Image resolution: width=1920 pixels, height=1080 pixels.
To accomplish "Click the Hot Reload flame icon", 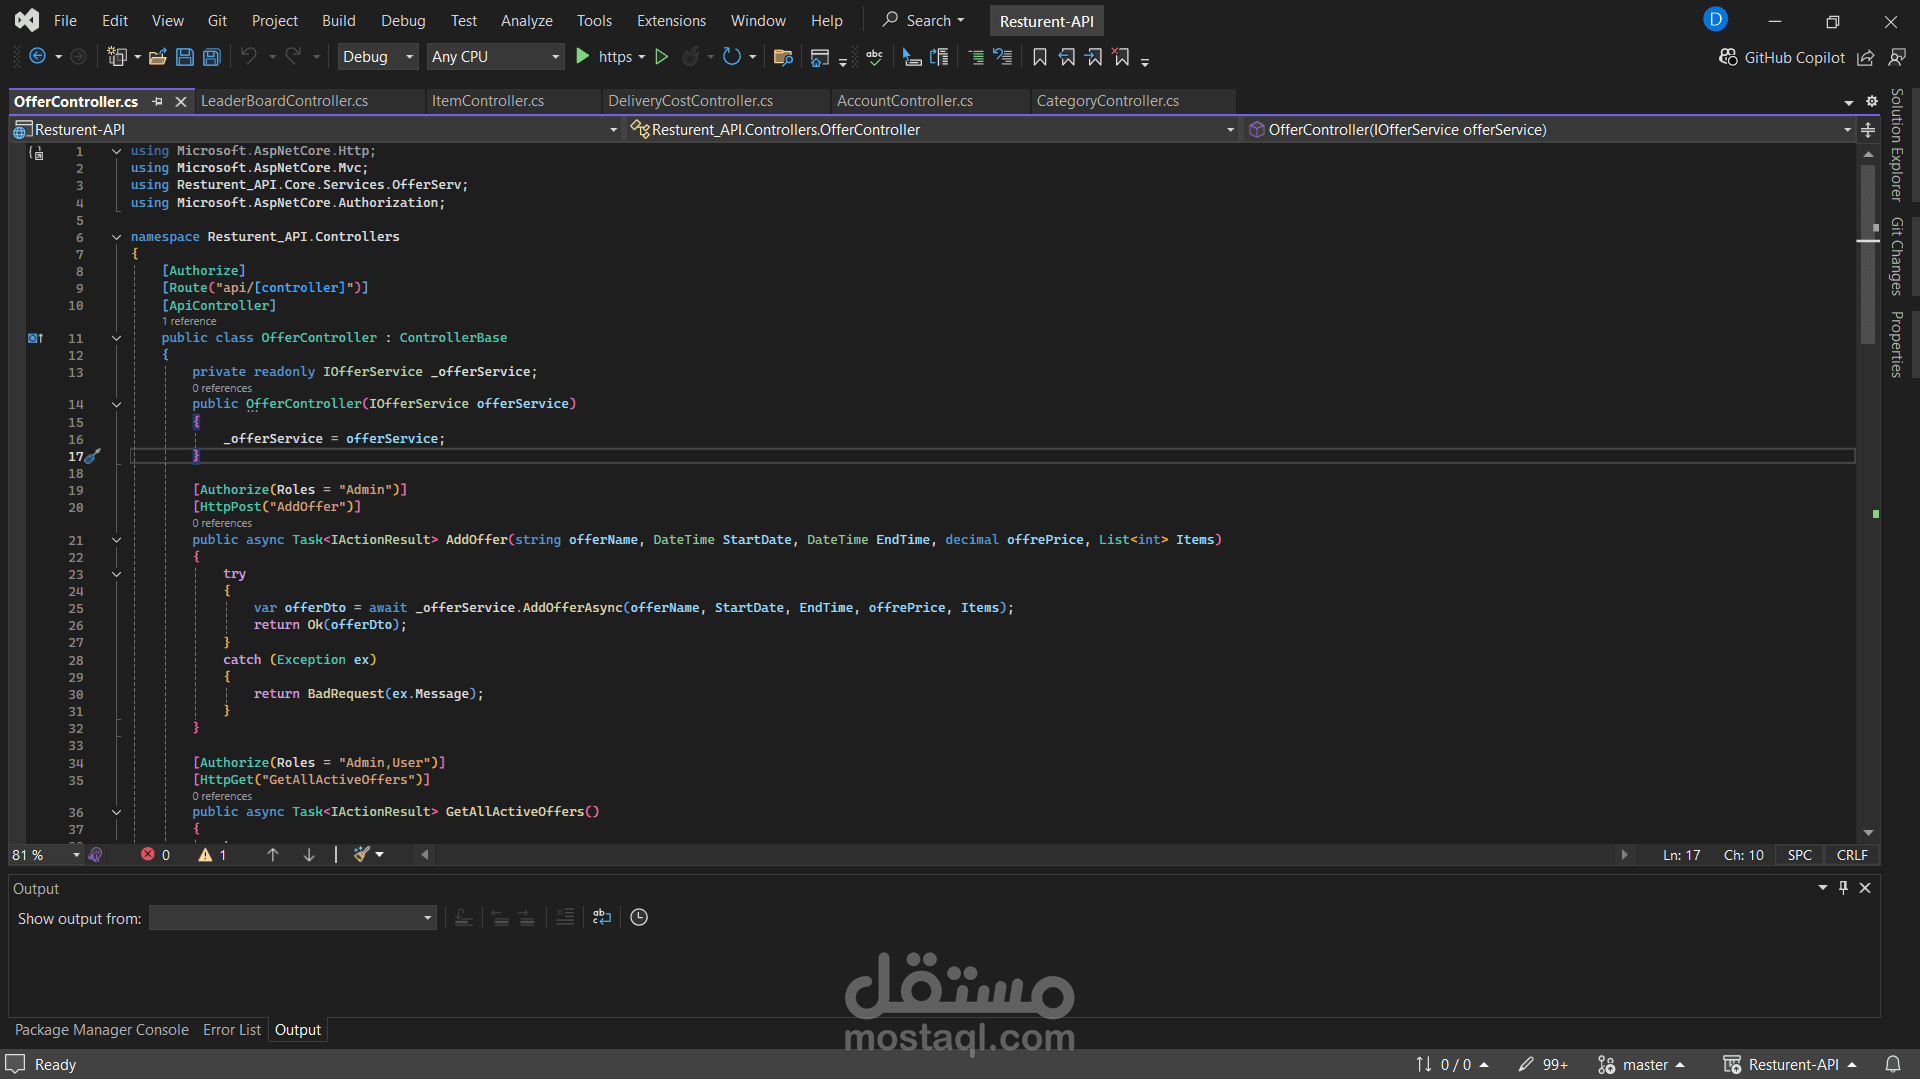I will point(690,57).
